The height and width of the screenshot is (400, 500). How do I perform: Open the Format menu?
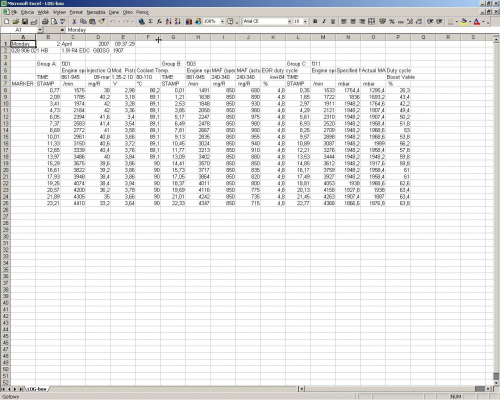76,12
